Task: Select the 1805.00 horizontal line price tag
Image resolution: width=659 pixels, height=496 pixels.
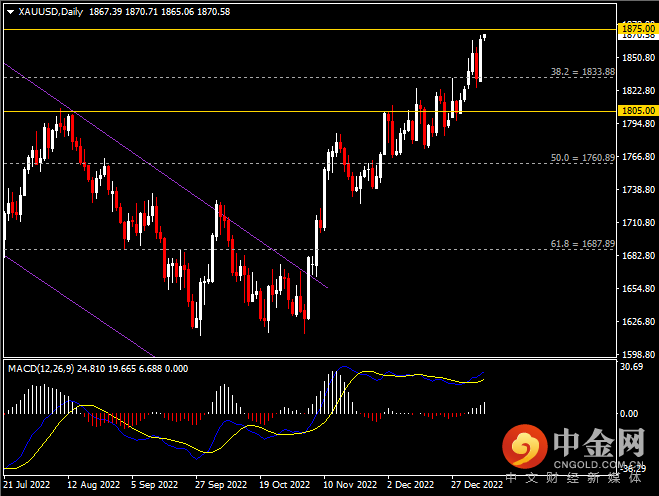Action: click(637, 110)
